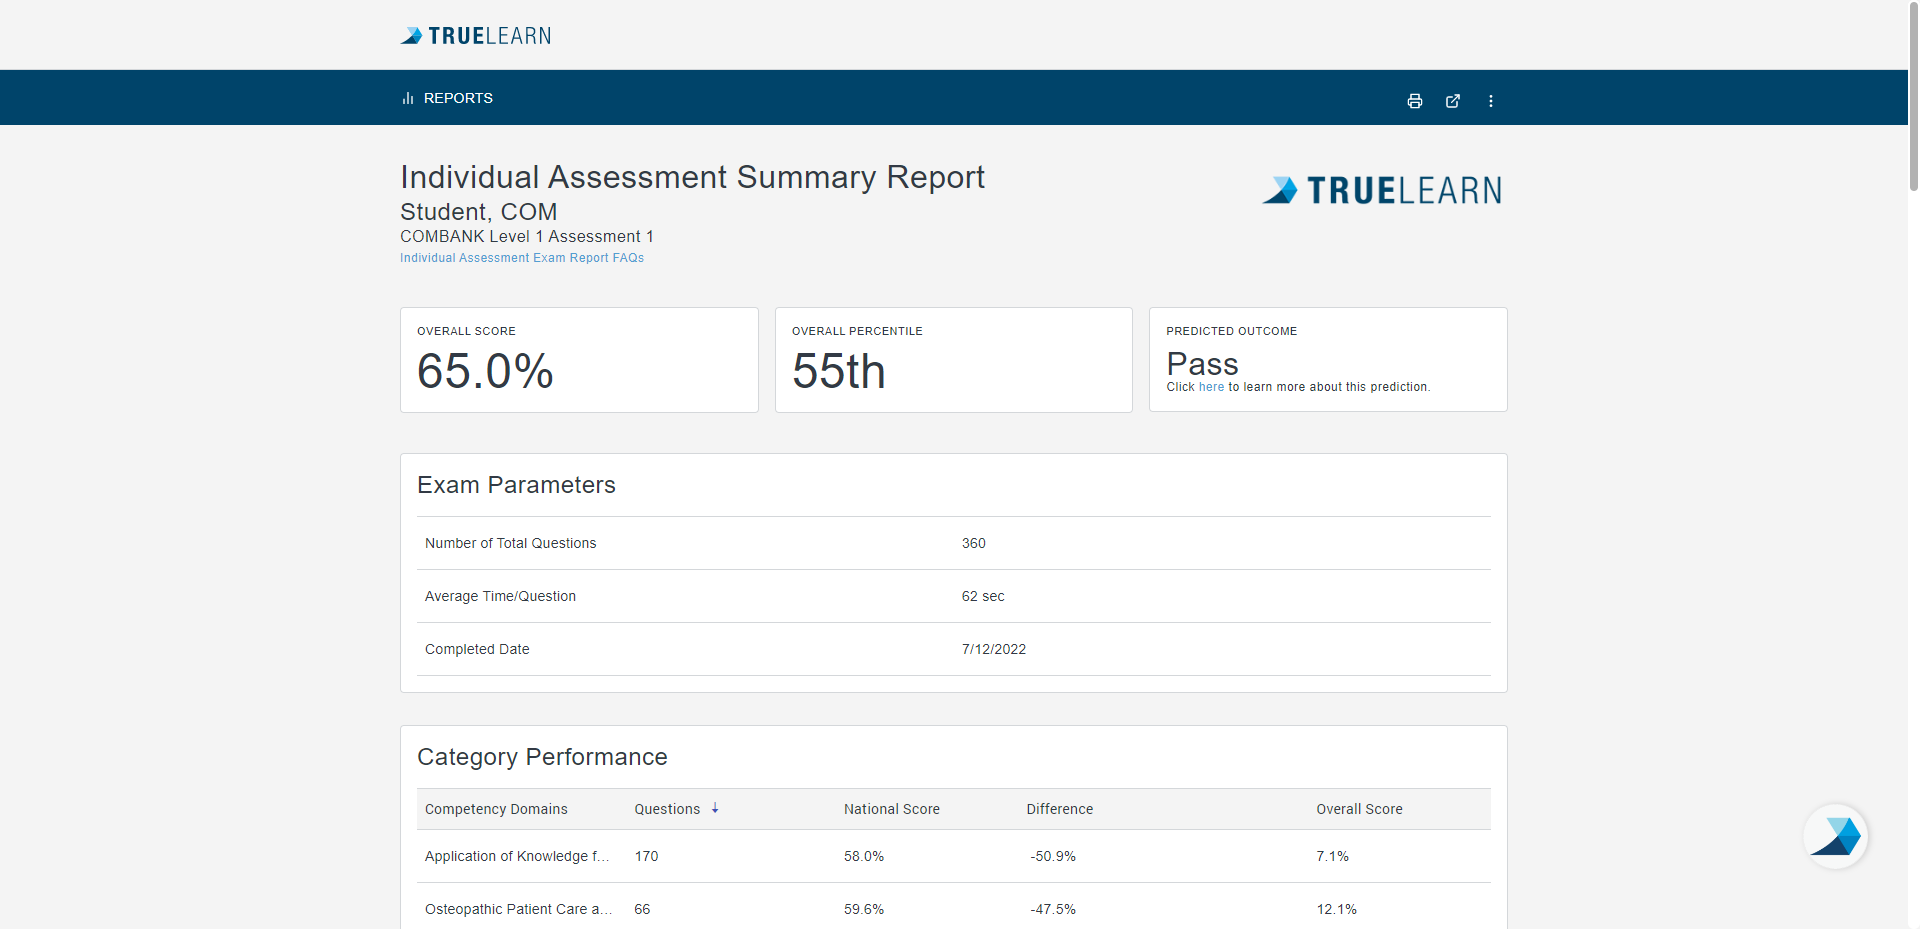Print the report with the printer icon
The width and height of the screenshot is (1920, 929).
pyautogui.click(x=1414, y=101)
